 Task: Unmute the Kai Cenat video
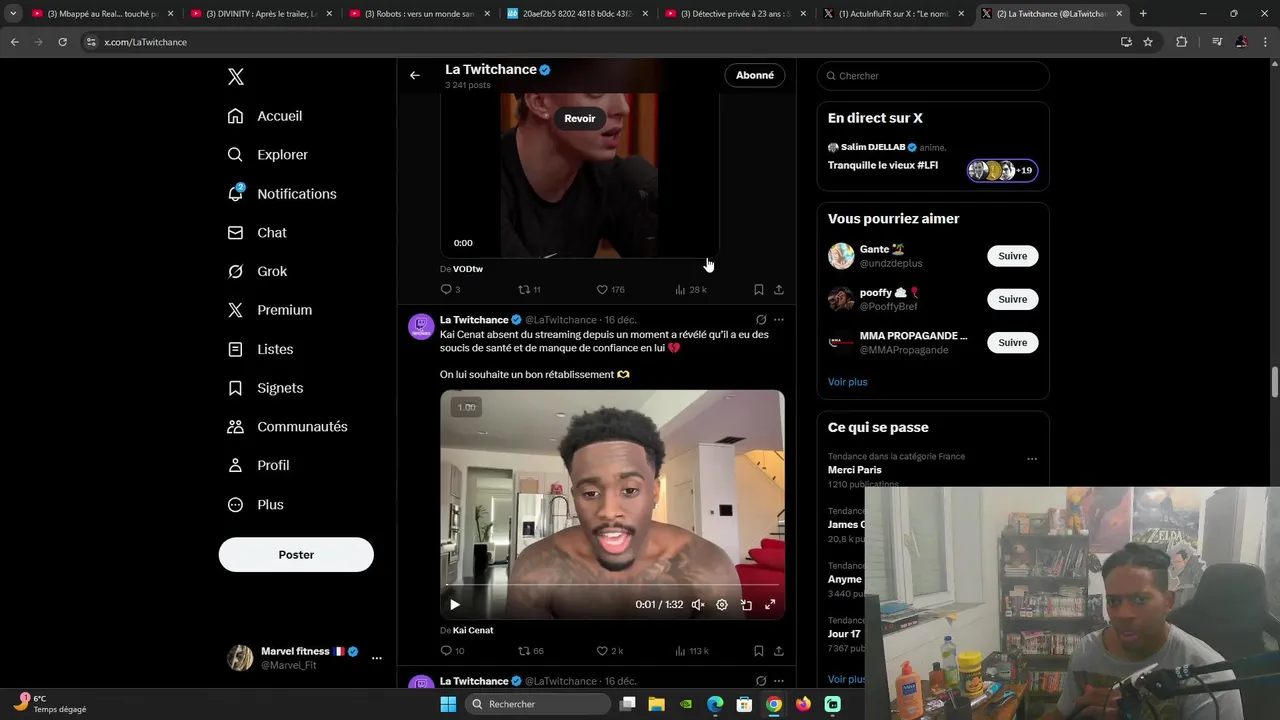(x=698, y=605)
